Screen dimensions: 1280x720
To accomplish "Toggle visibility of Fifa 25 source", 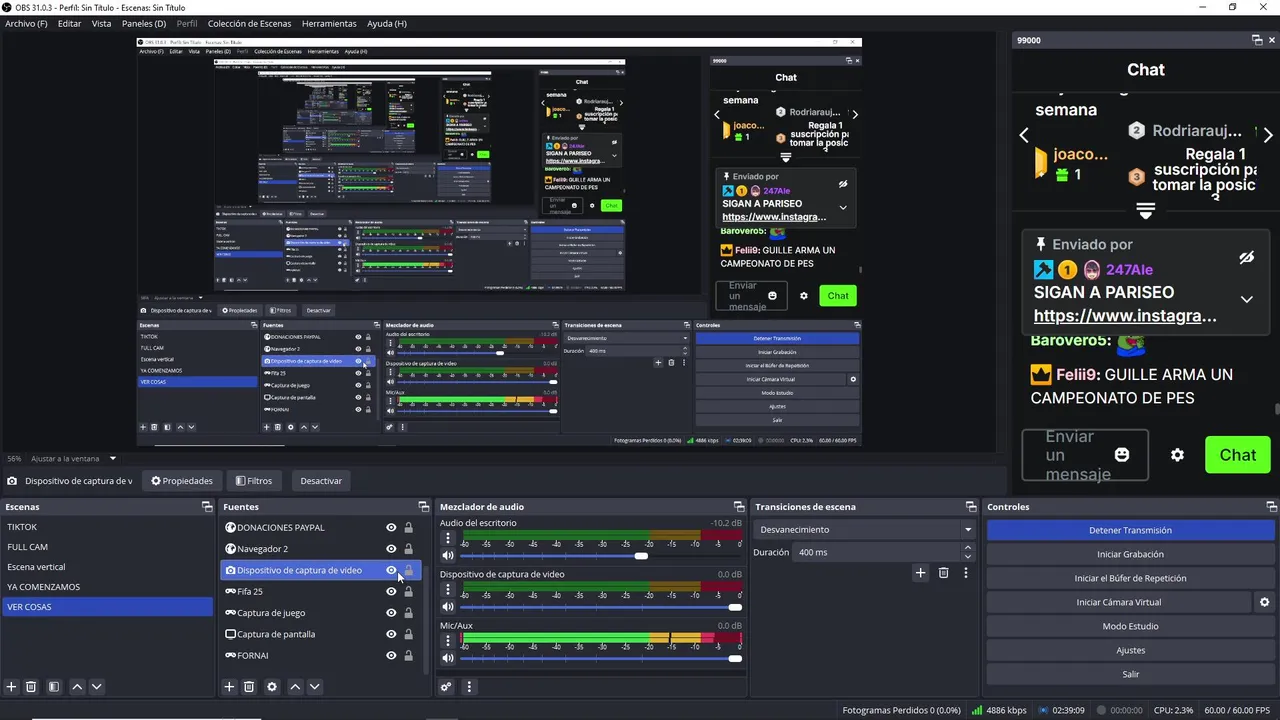I will click(x=391, y=592).
